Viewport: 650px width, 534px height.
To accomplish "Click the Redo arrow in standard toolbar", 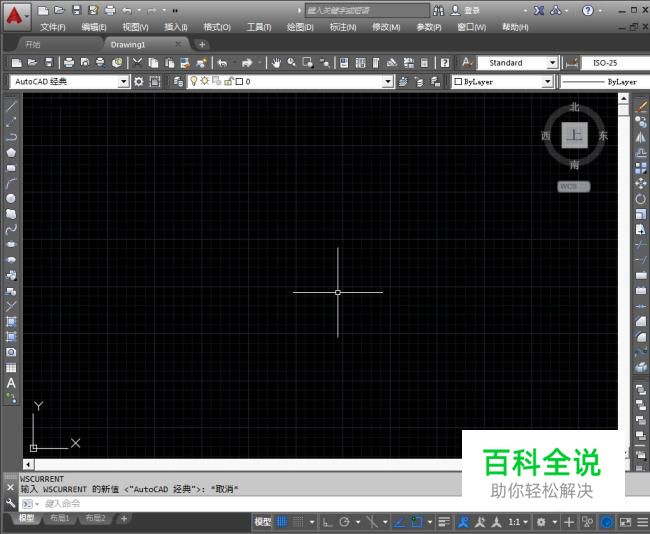I will click(247, 63).
